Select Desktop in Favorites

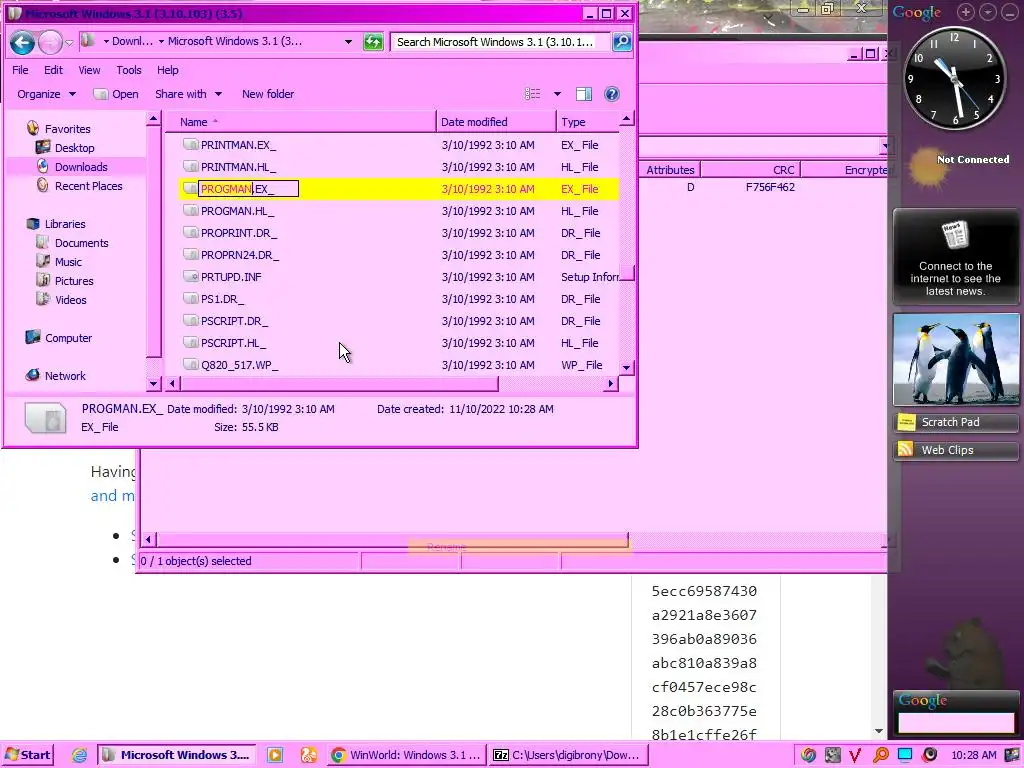[74, 148]
